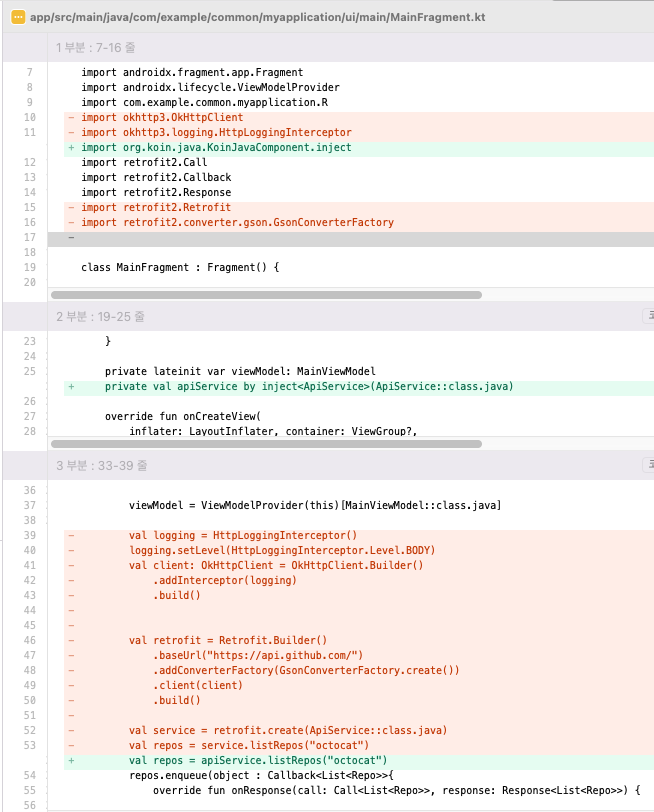
Task: Click line 'import retrofit2.Call'
Action: 144,163
